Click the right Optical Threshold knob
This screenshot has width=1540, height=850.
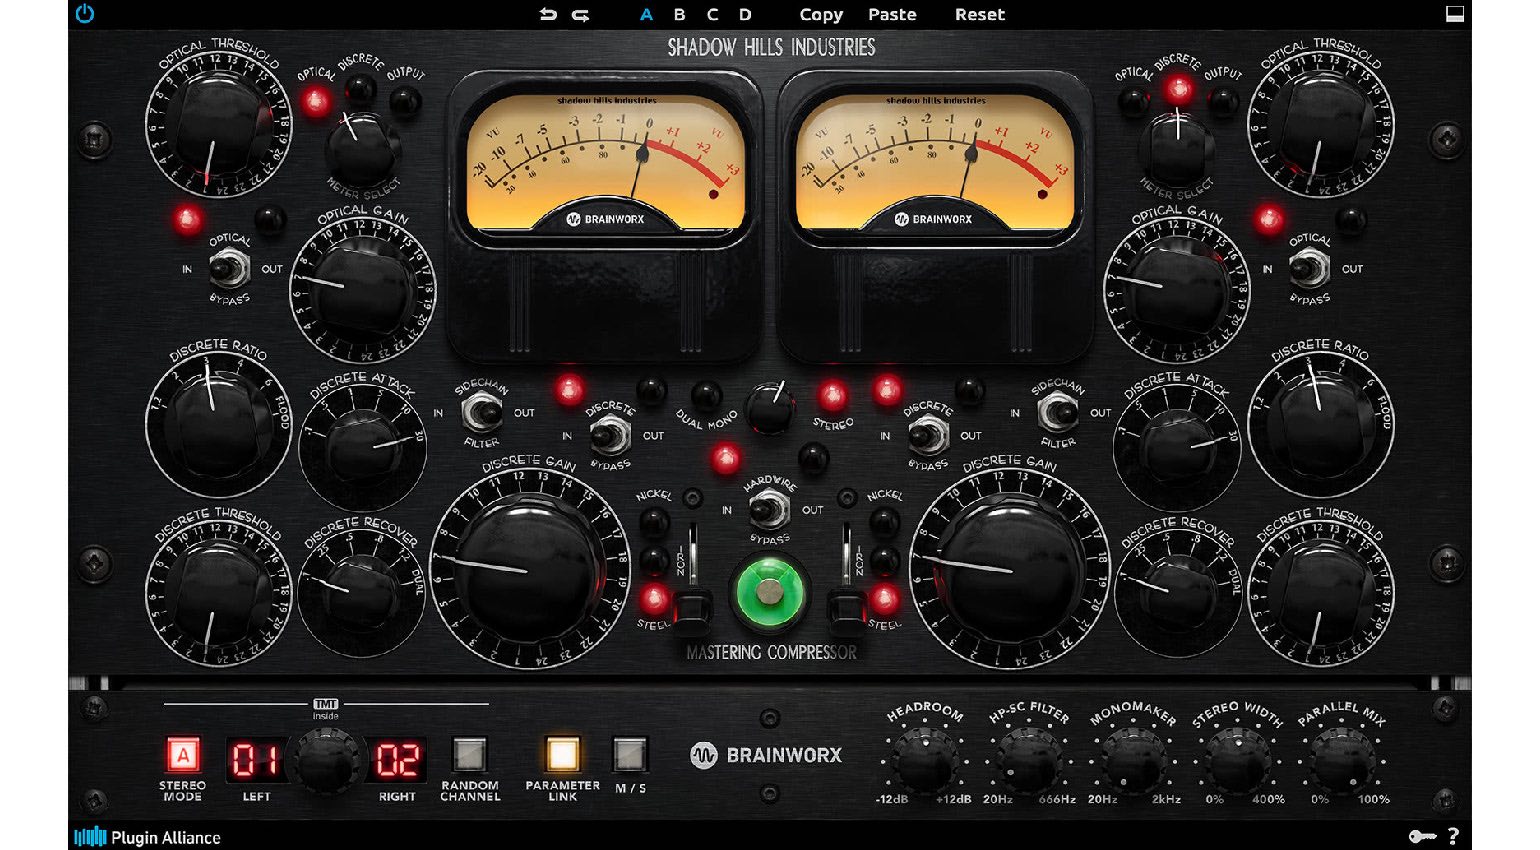(x=1320, y=123)
